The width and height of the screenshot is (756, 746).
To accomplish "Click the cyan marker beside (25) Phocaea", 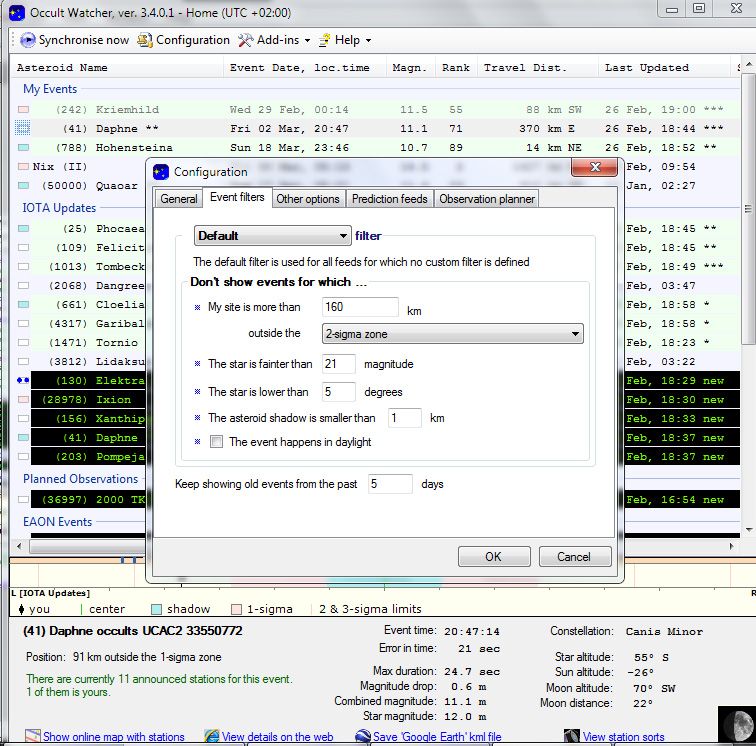I will click(23, 229).
